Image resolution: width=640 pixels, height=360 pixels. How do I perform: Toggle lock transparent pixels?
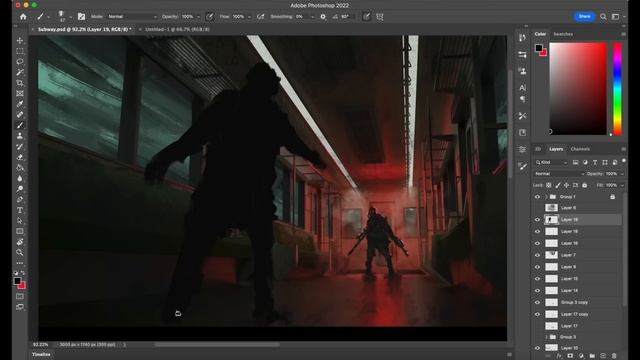pos(549,185)
